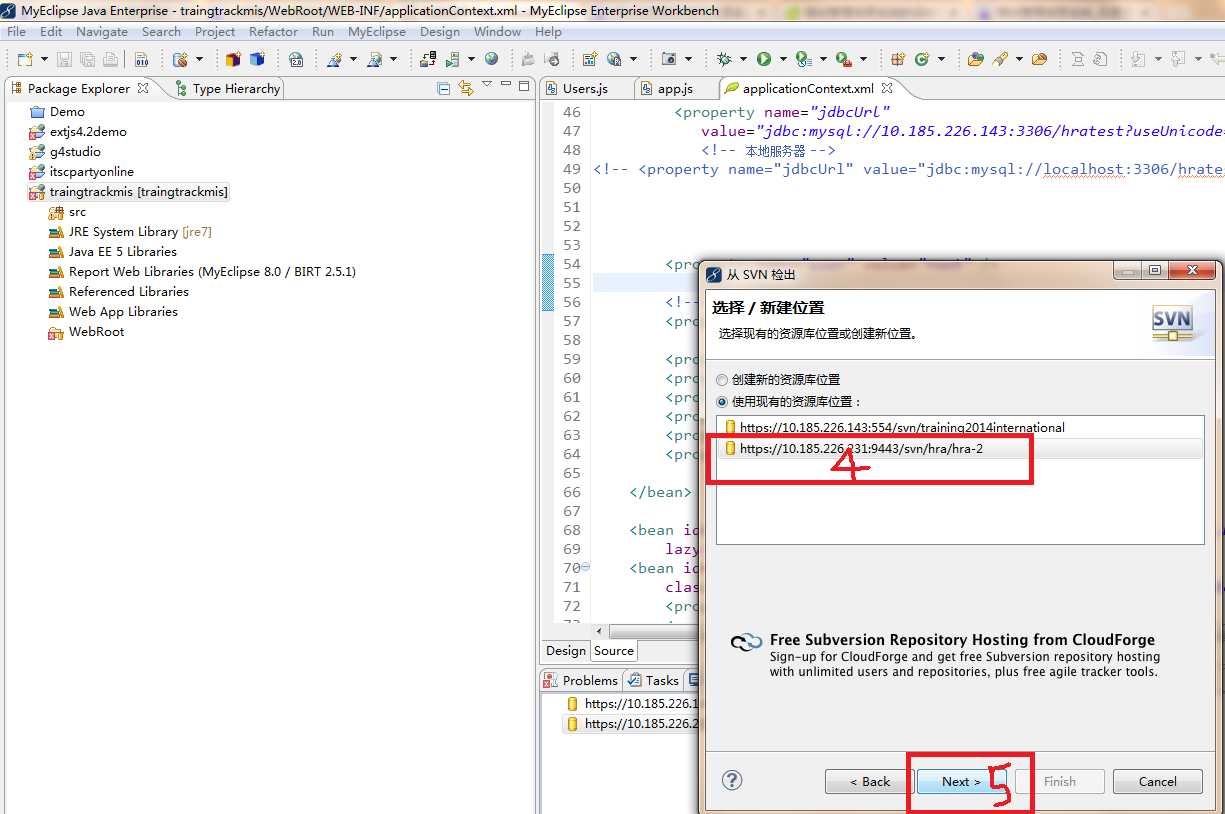Screen dimensions: 1225x814
Task: Open the Package Explorer view menu triangle
Action: [487, 86]
